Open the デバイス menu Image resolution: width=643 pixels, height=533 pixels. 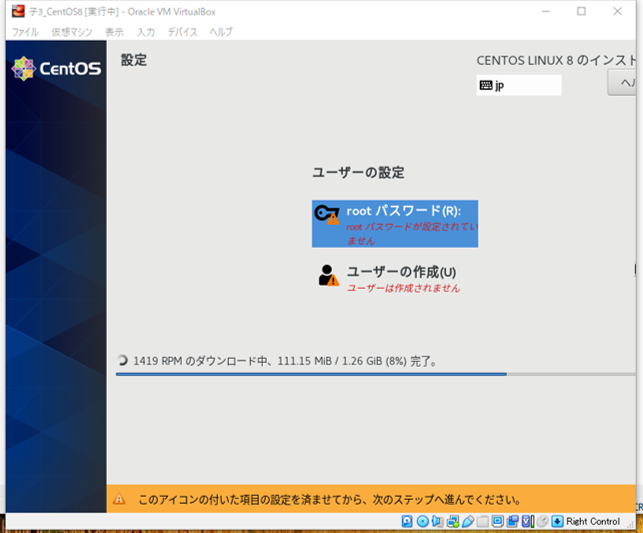(182, 32)
